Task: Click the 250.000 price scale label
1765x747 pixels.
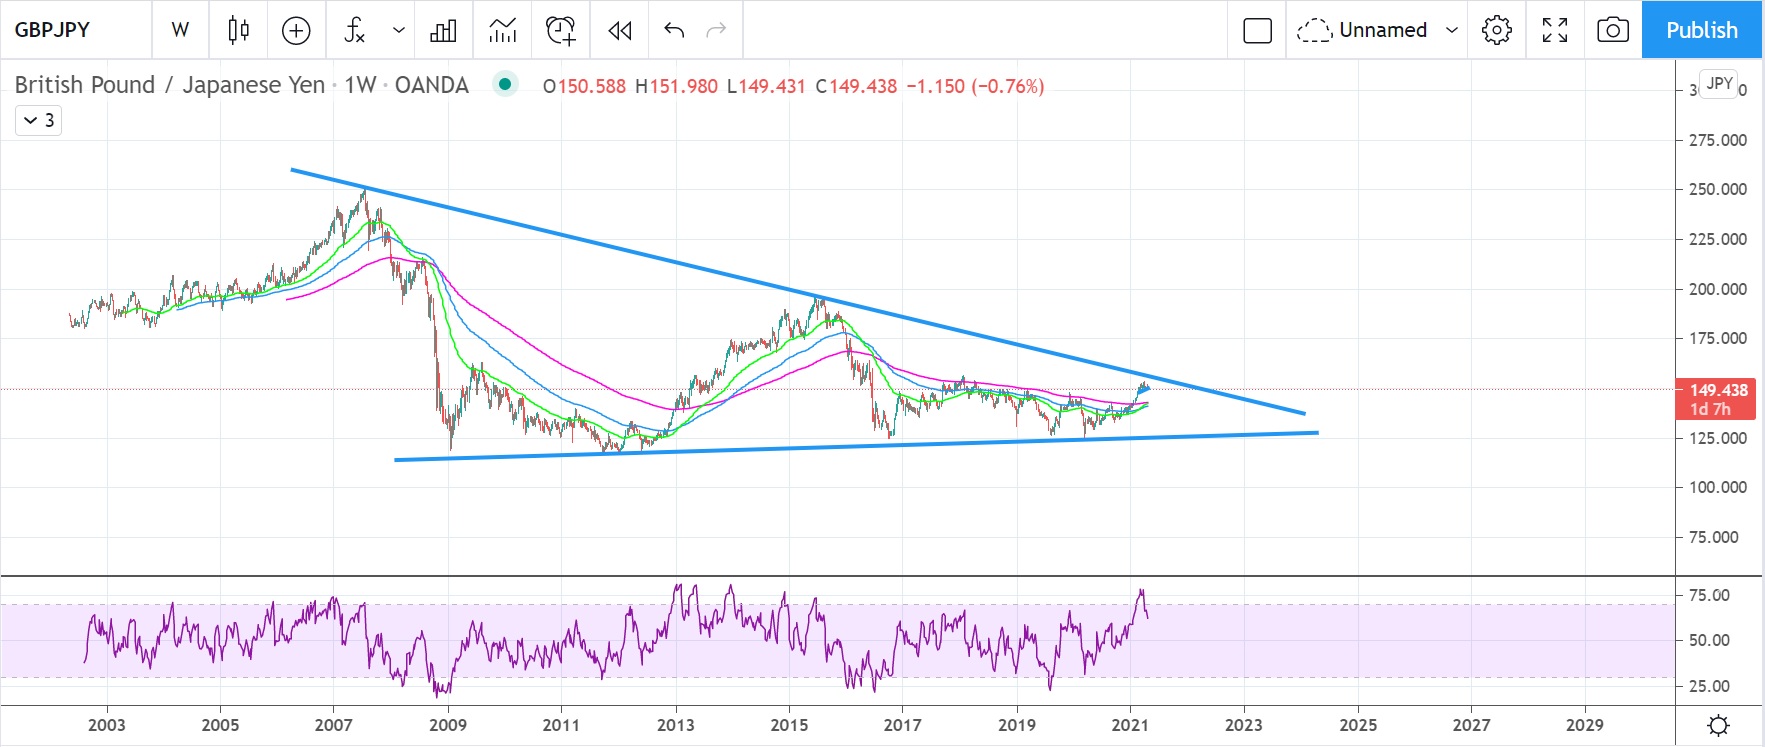Action: tap(1717, 189)
